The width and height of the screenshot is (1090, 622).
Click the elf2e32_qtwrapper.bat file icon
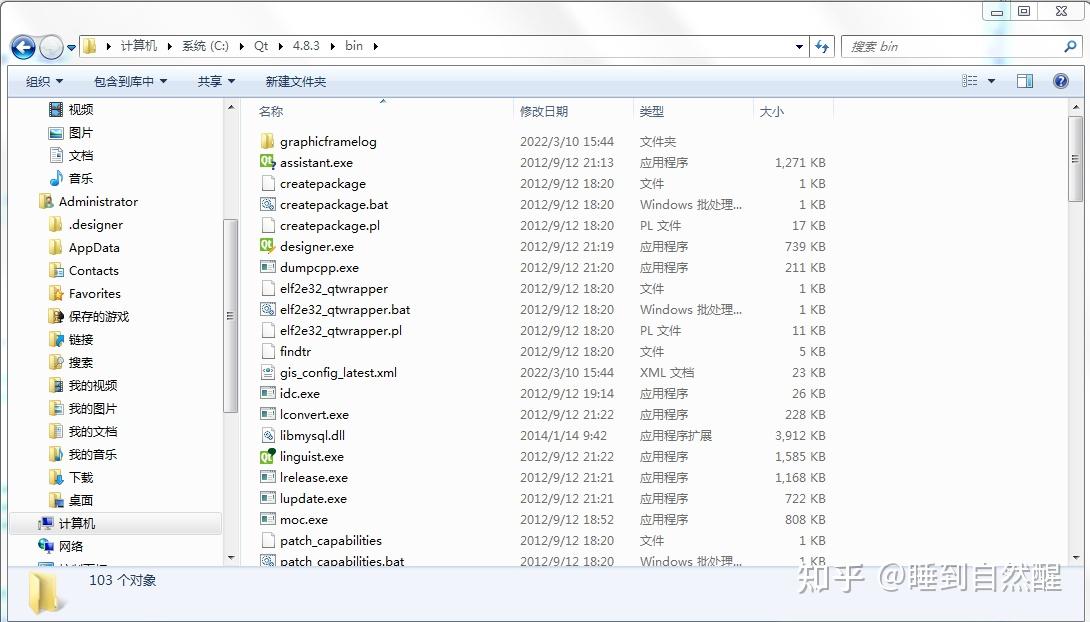[x=267, y=309]
